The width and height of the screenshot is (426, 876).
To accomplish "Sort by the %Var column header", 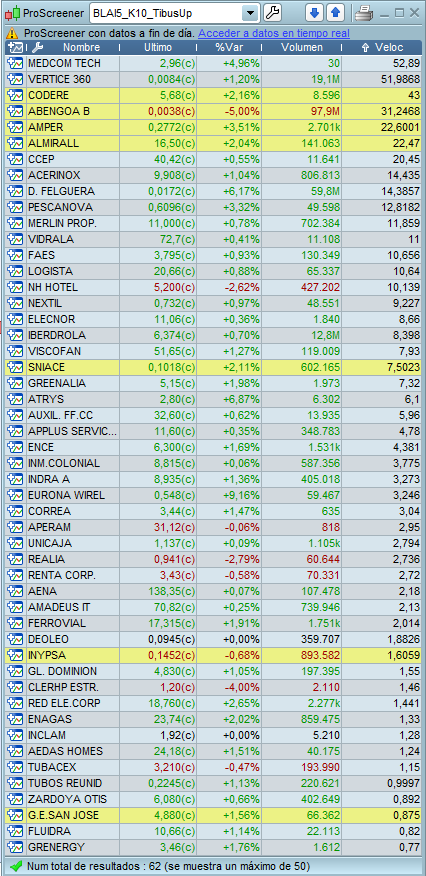I will 229,47.
